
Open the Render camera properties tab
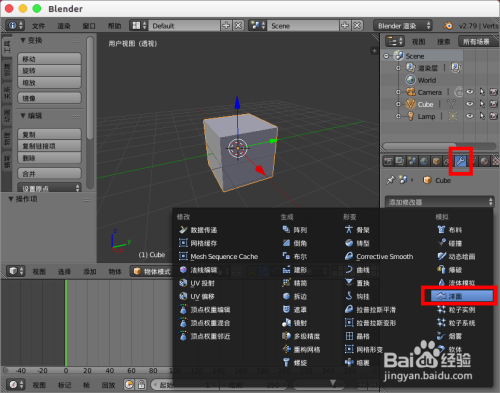click(x=388, y=161)
